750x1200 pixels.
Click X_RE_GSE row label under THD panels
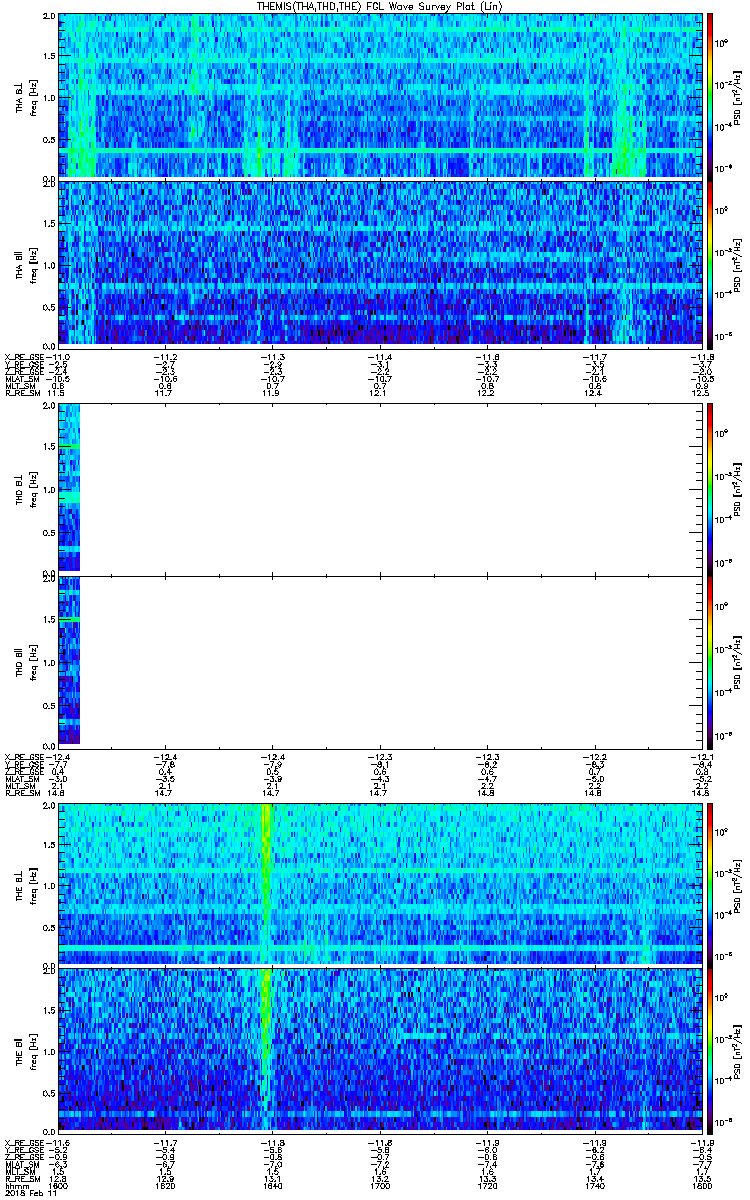coord(25,756)
